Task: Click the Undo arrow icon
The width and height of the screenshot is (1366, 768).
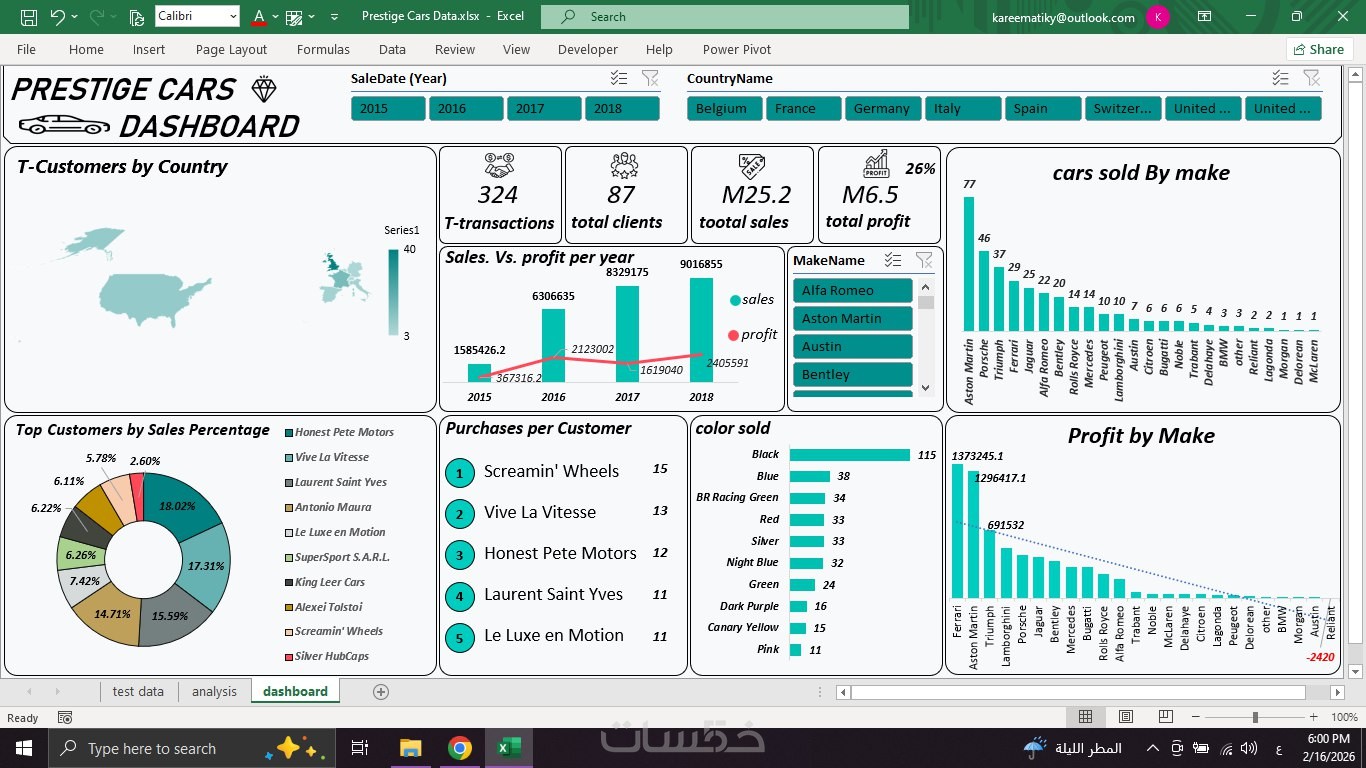Action: point(56,17)
